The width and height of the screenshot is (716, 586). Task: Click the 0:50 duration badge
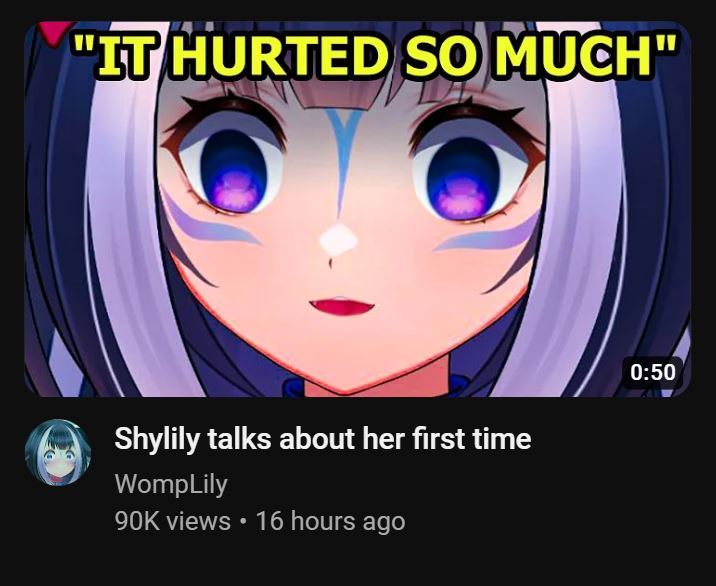[x=653, y=372]
